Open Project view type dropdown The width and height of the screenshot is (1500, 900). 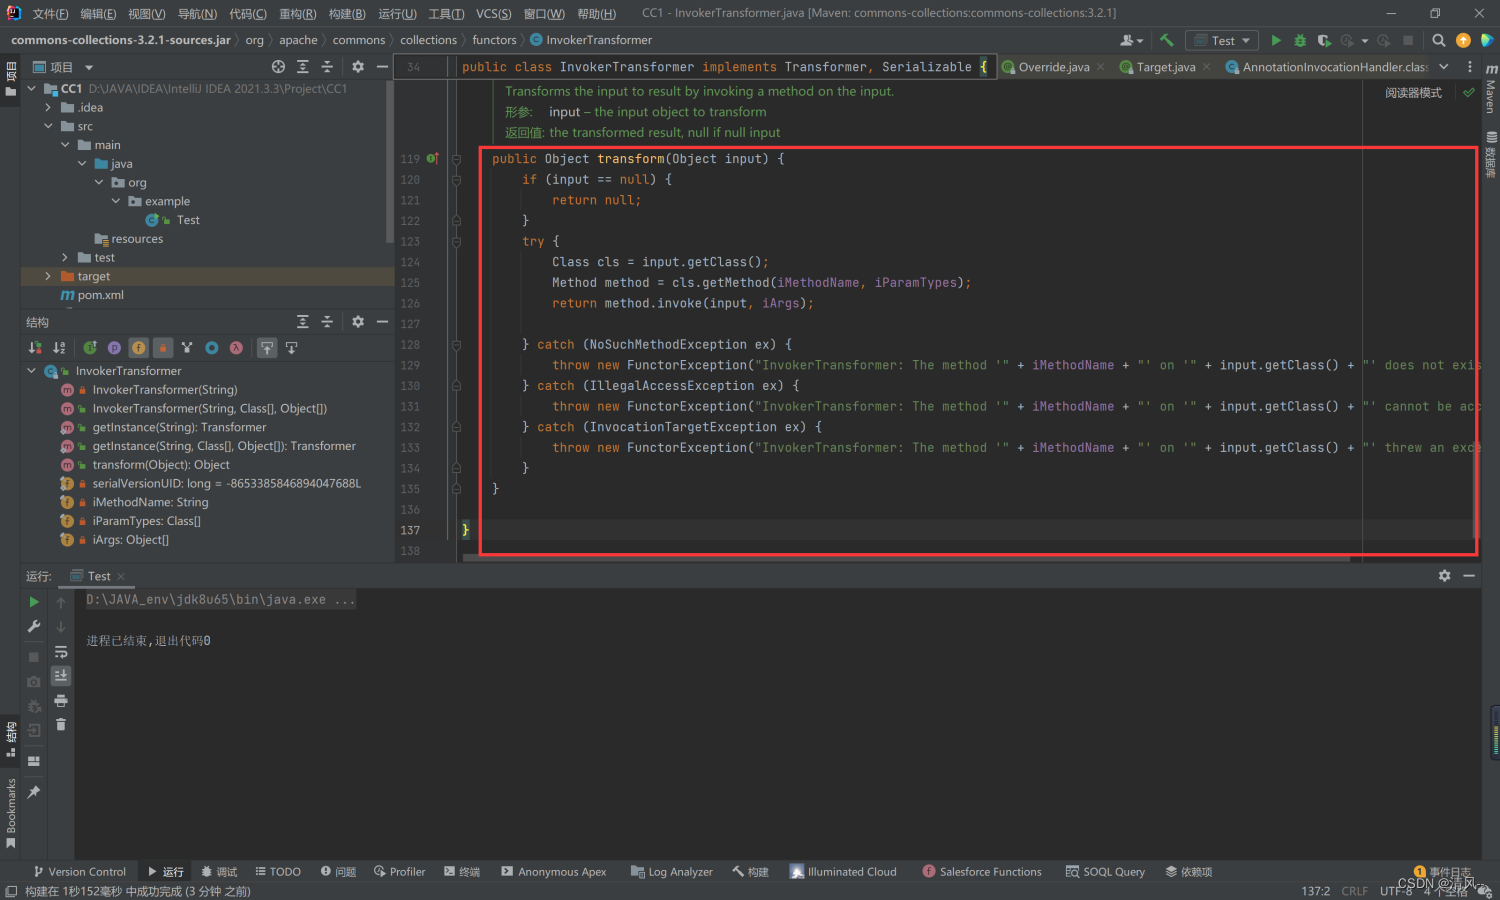click(63, 67)
